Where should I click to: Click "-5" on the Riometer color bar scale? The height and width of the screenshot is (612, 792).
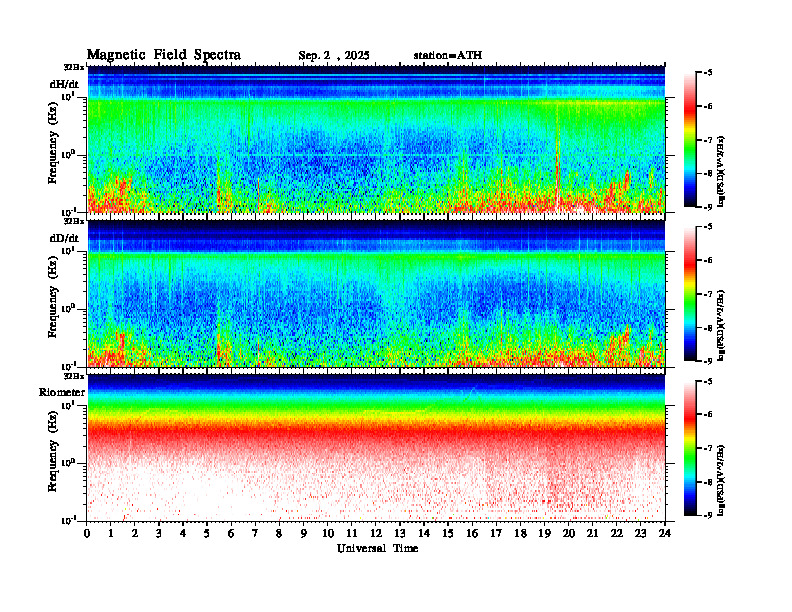point(709,381)
